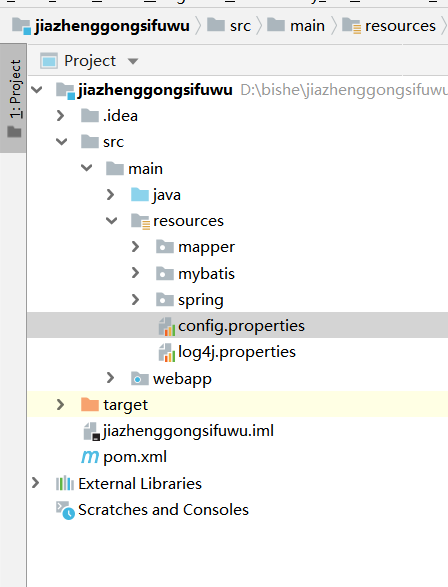Click the External Libraries icon

[65, 483]
